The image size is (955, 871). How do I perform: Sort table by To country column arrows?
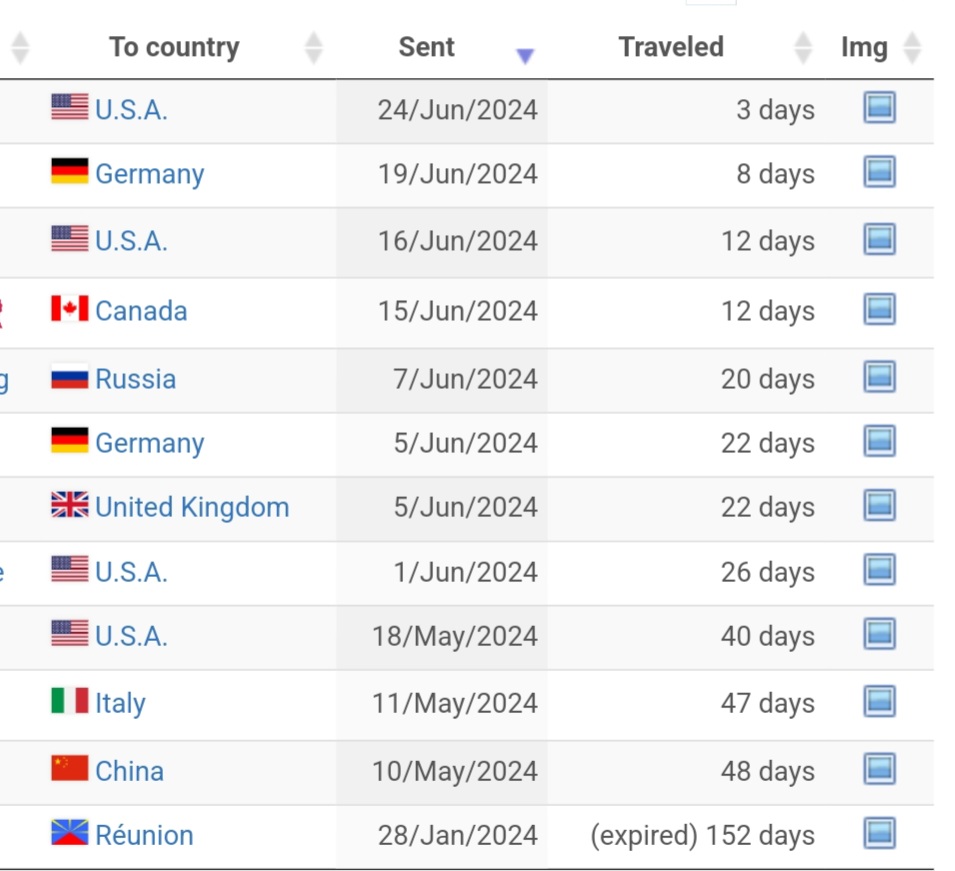[x=314, y=48]
